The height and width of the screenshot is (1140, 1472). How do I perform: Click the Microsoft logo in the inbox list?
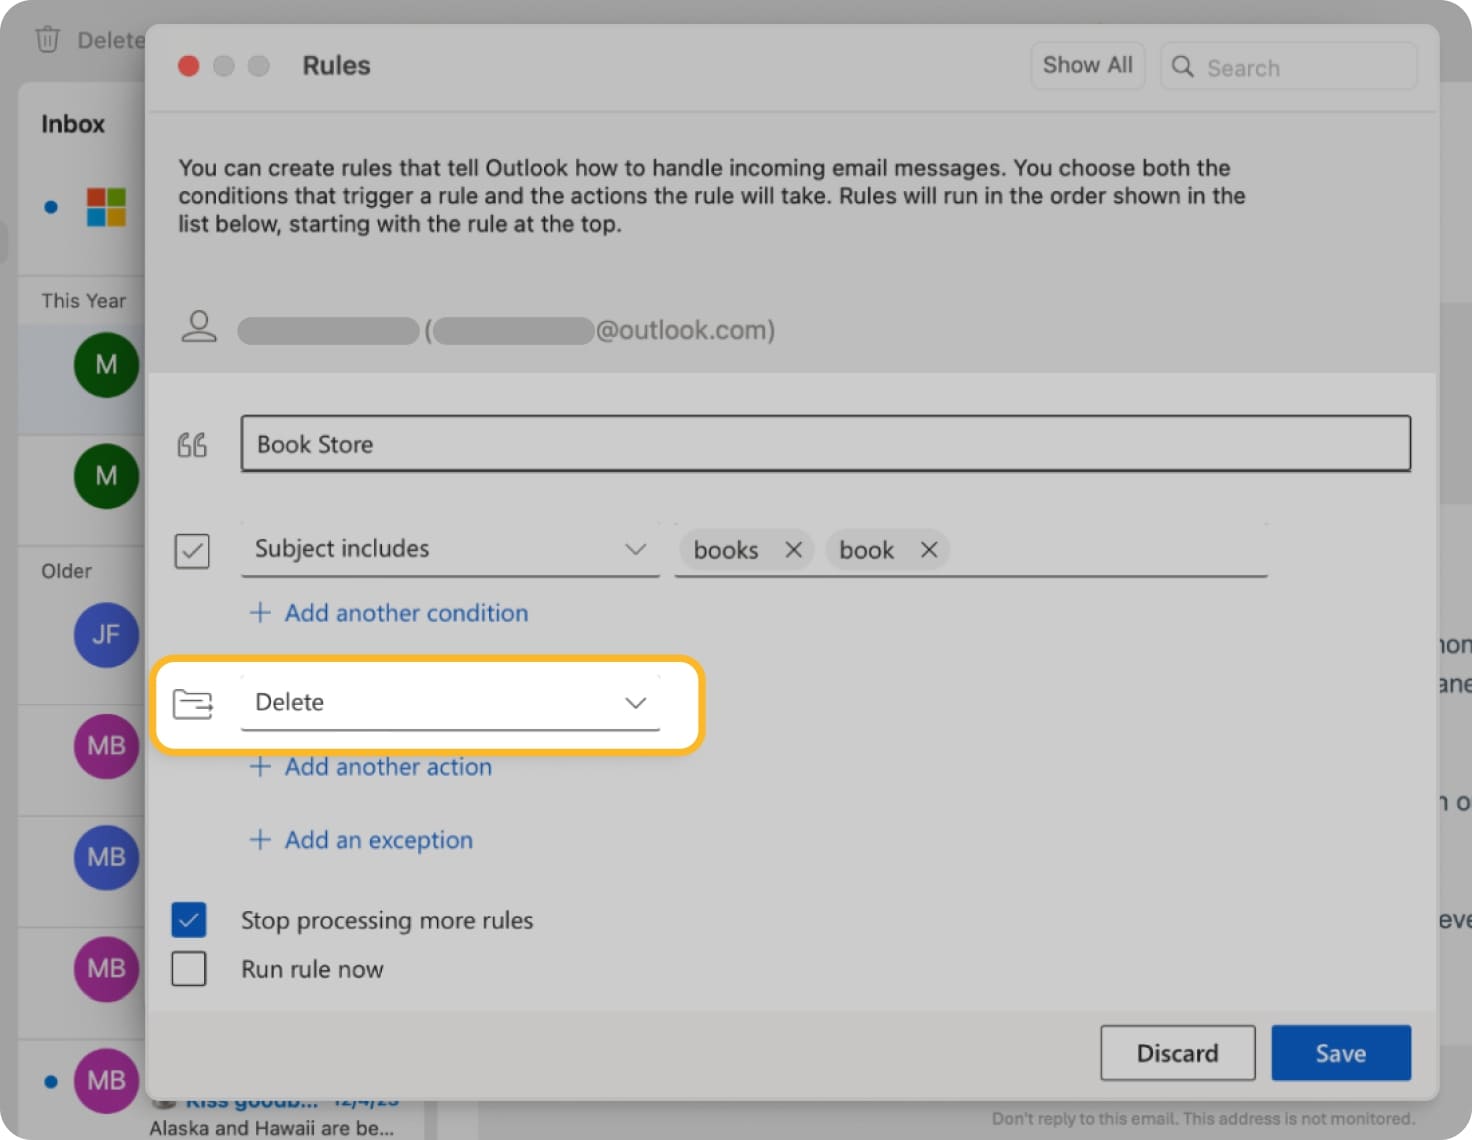(105, 207)
